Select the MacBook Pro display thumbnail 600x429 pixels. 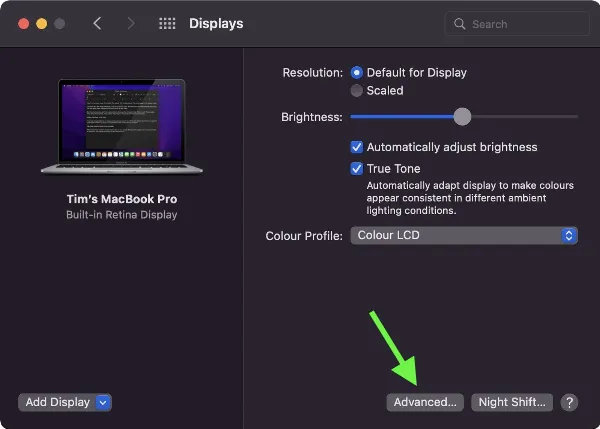pyautogui.click(x=122, y=127)
